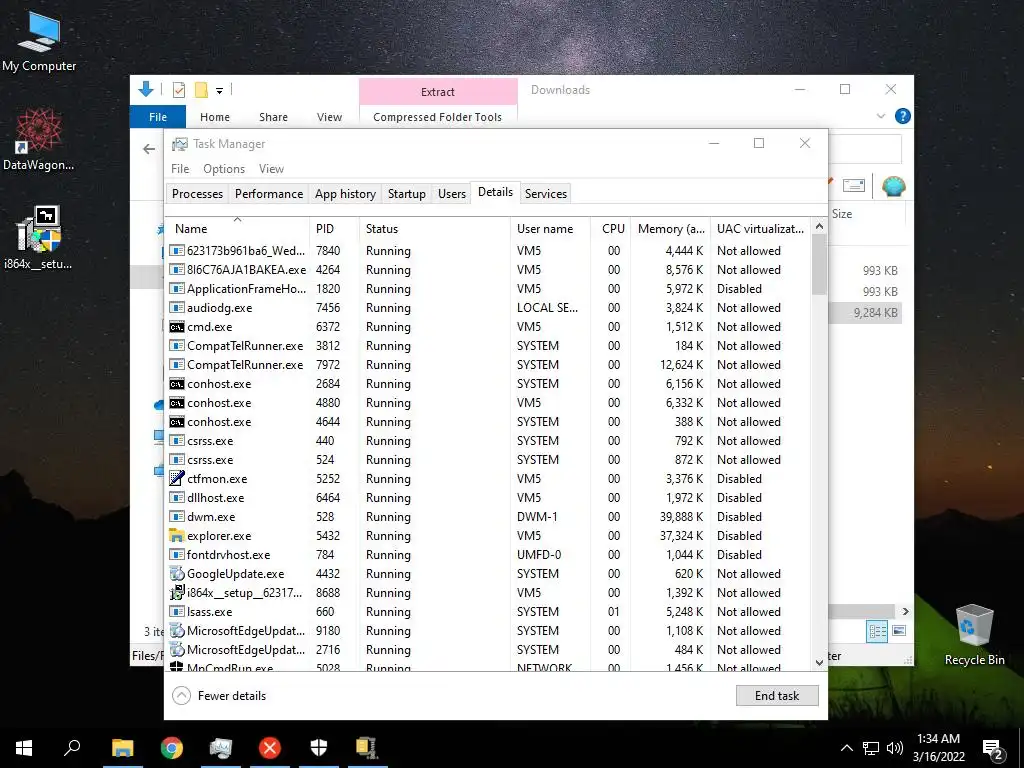Open i864x__setu installer on desktop
The height and width of the screenshot is (768, 1024).
point(39,238)
